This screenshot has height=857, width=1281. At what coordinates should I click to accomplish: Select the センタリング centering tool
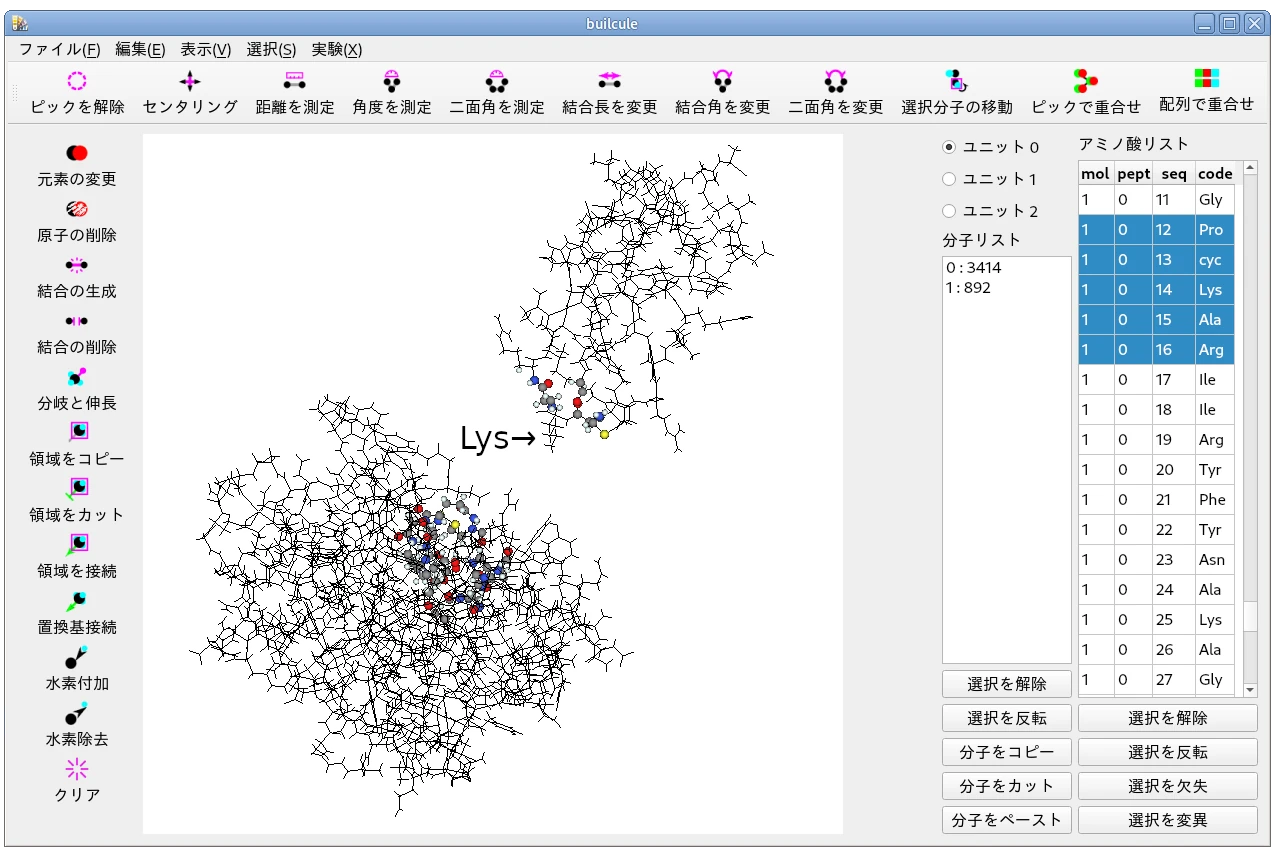[190, 82]
